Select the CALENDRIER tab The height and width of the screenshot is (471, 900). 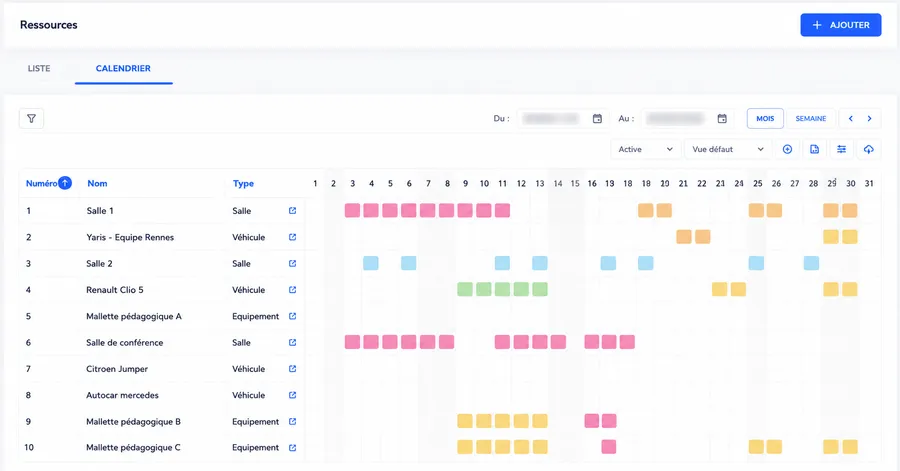123,68
